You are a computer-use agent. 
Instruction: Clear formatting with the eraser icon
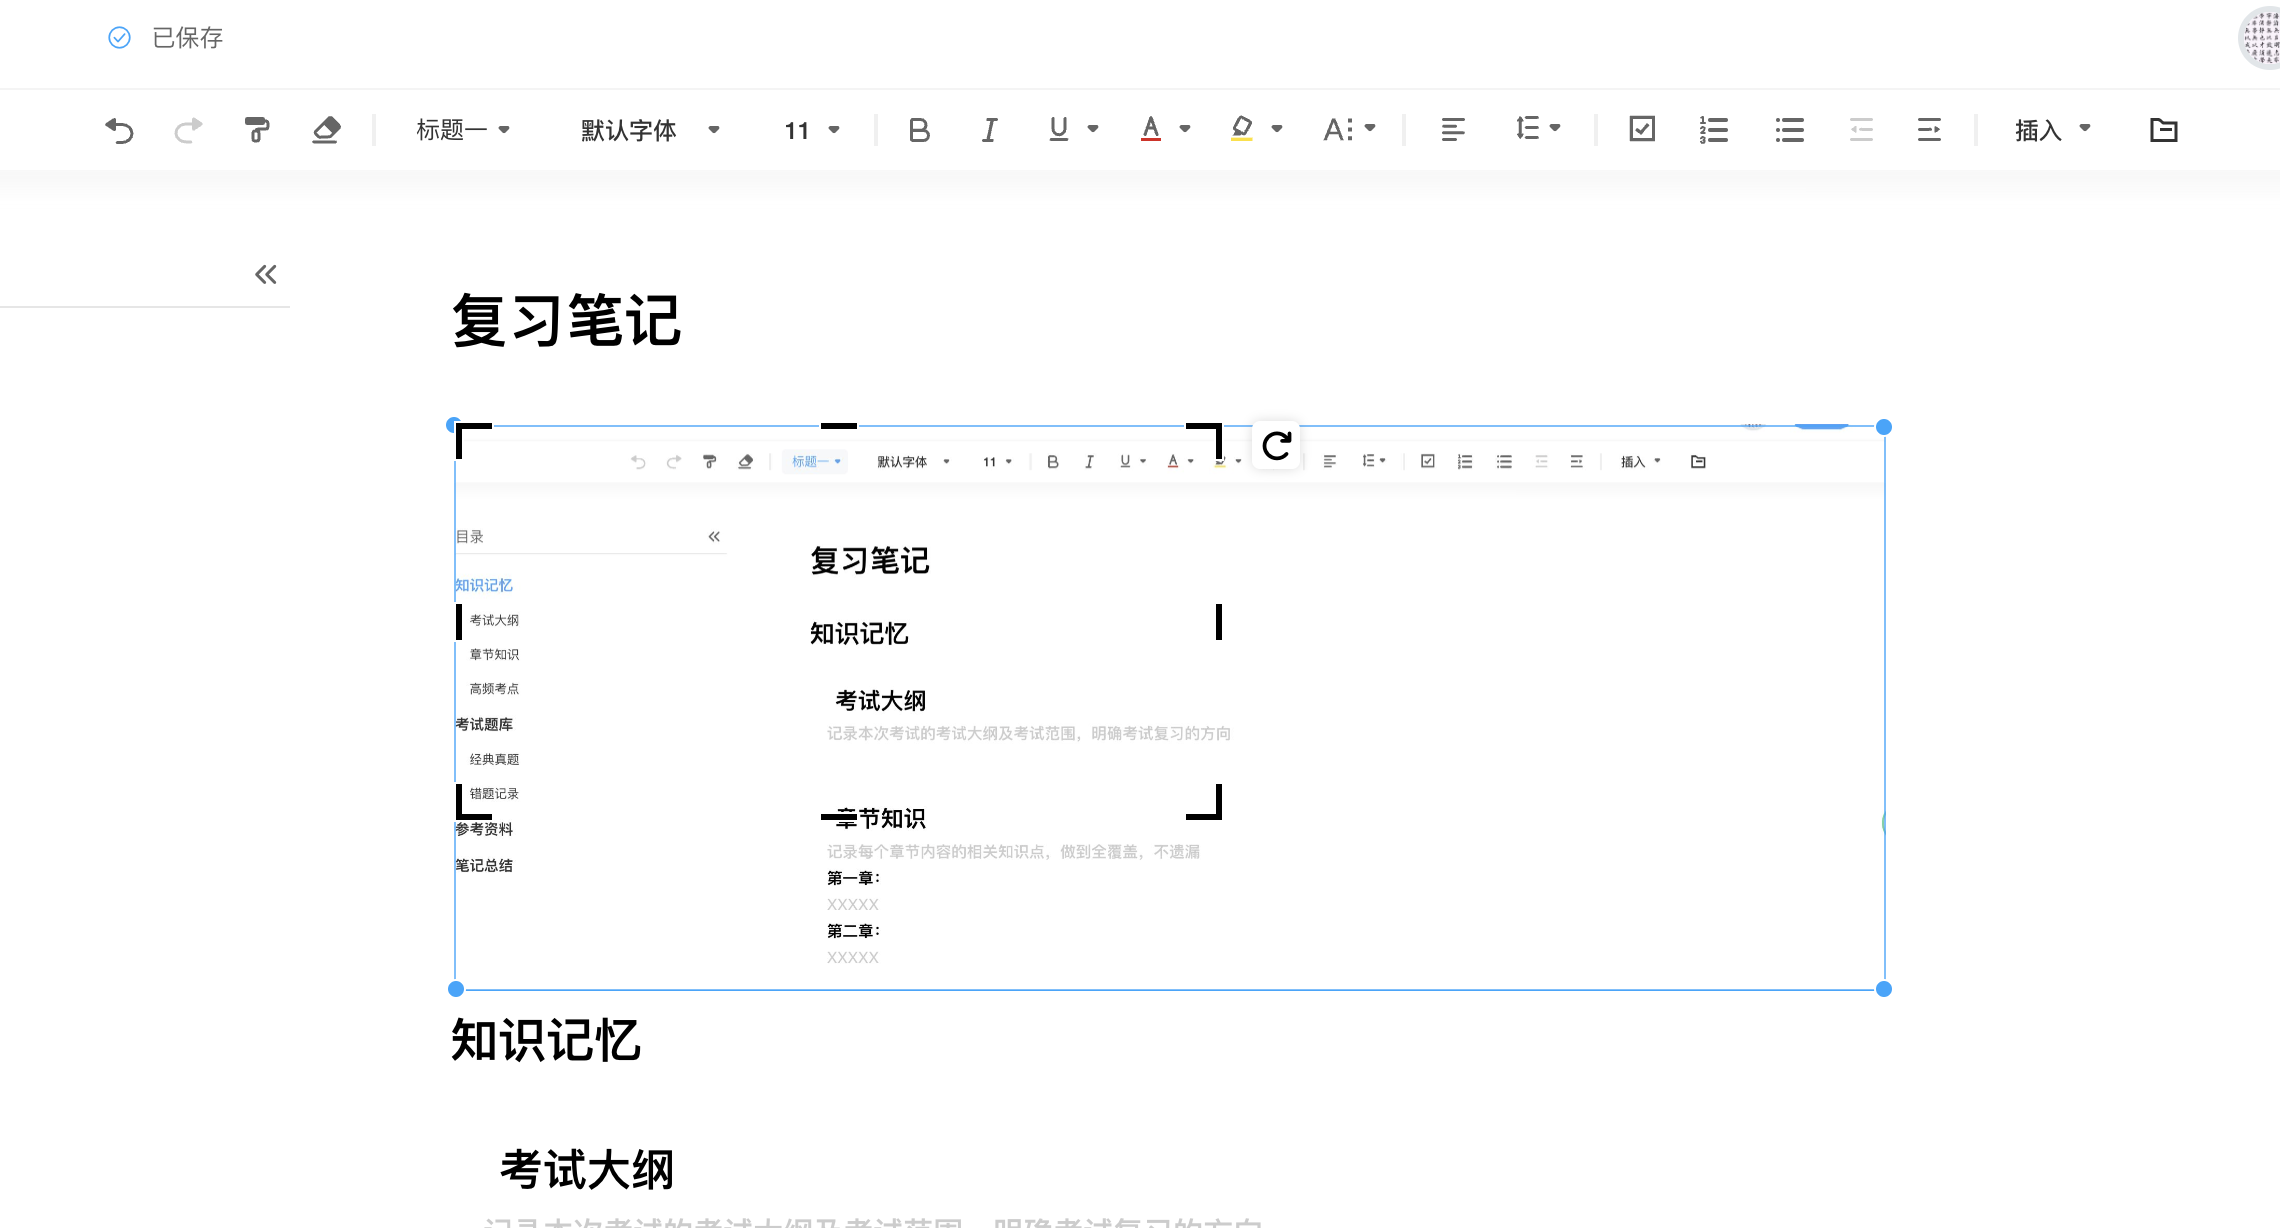[x=326, y=130]
